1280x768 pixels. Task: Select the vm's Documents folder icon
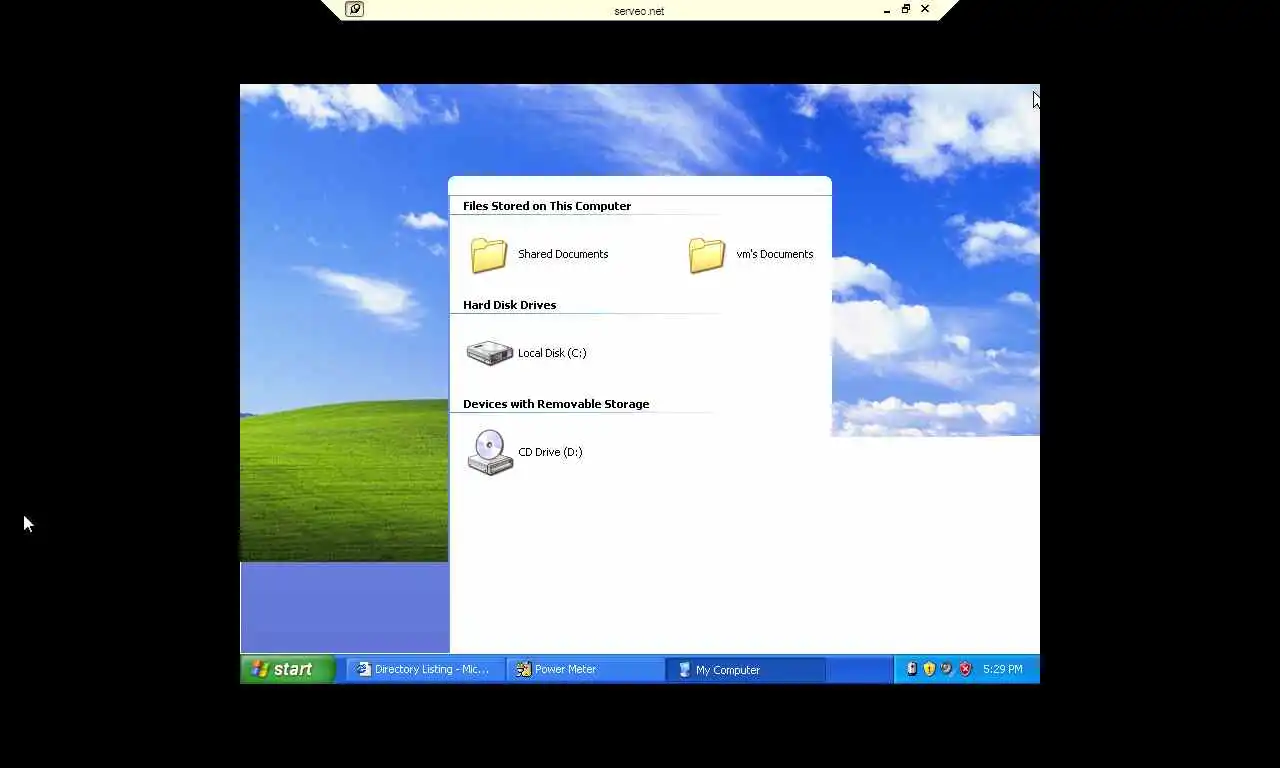coord(707,255)
